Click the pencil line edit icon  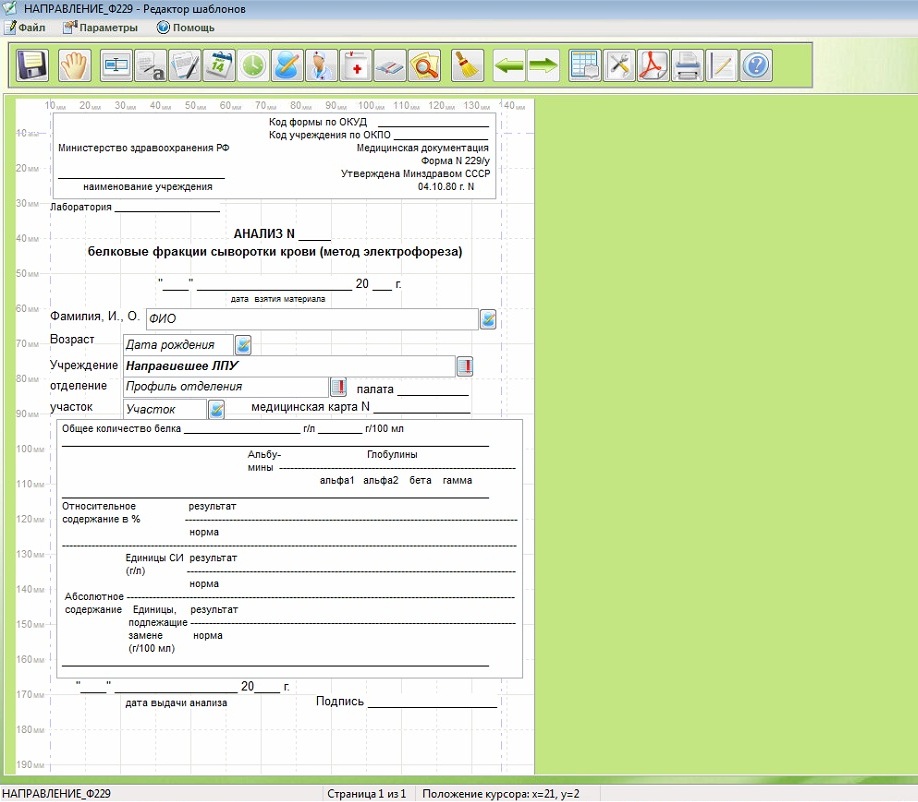[721, 66]
